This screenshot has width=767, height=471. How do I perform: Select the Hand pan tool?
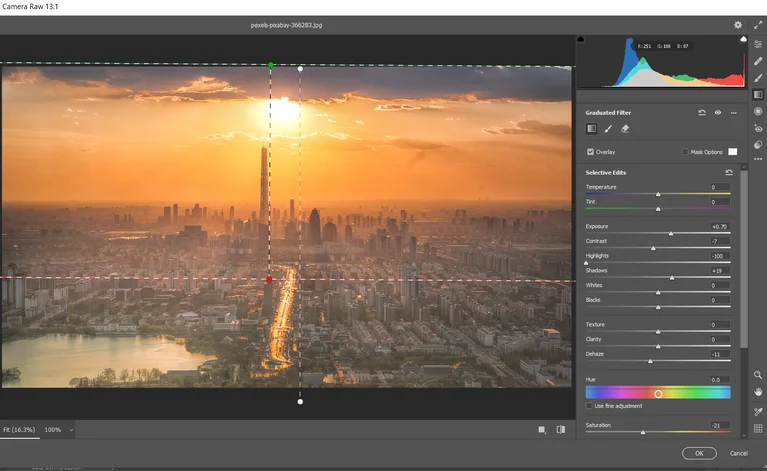[758, 392]
